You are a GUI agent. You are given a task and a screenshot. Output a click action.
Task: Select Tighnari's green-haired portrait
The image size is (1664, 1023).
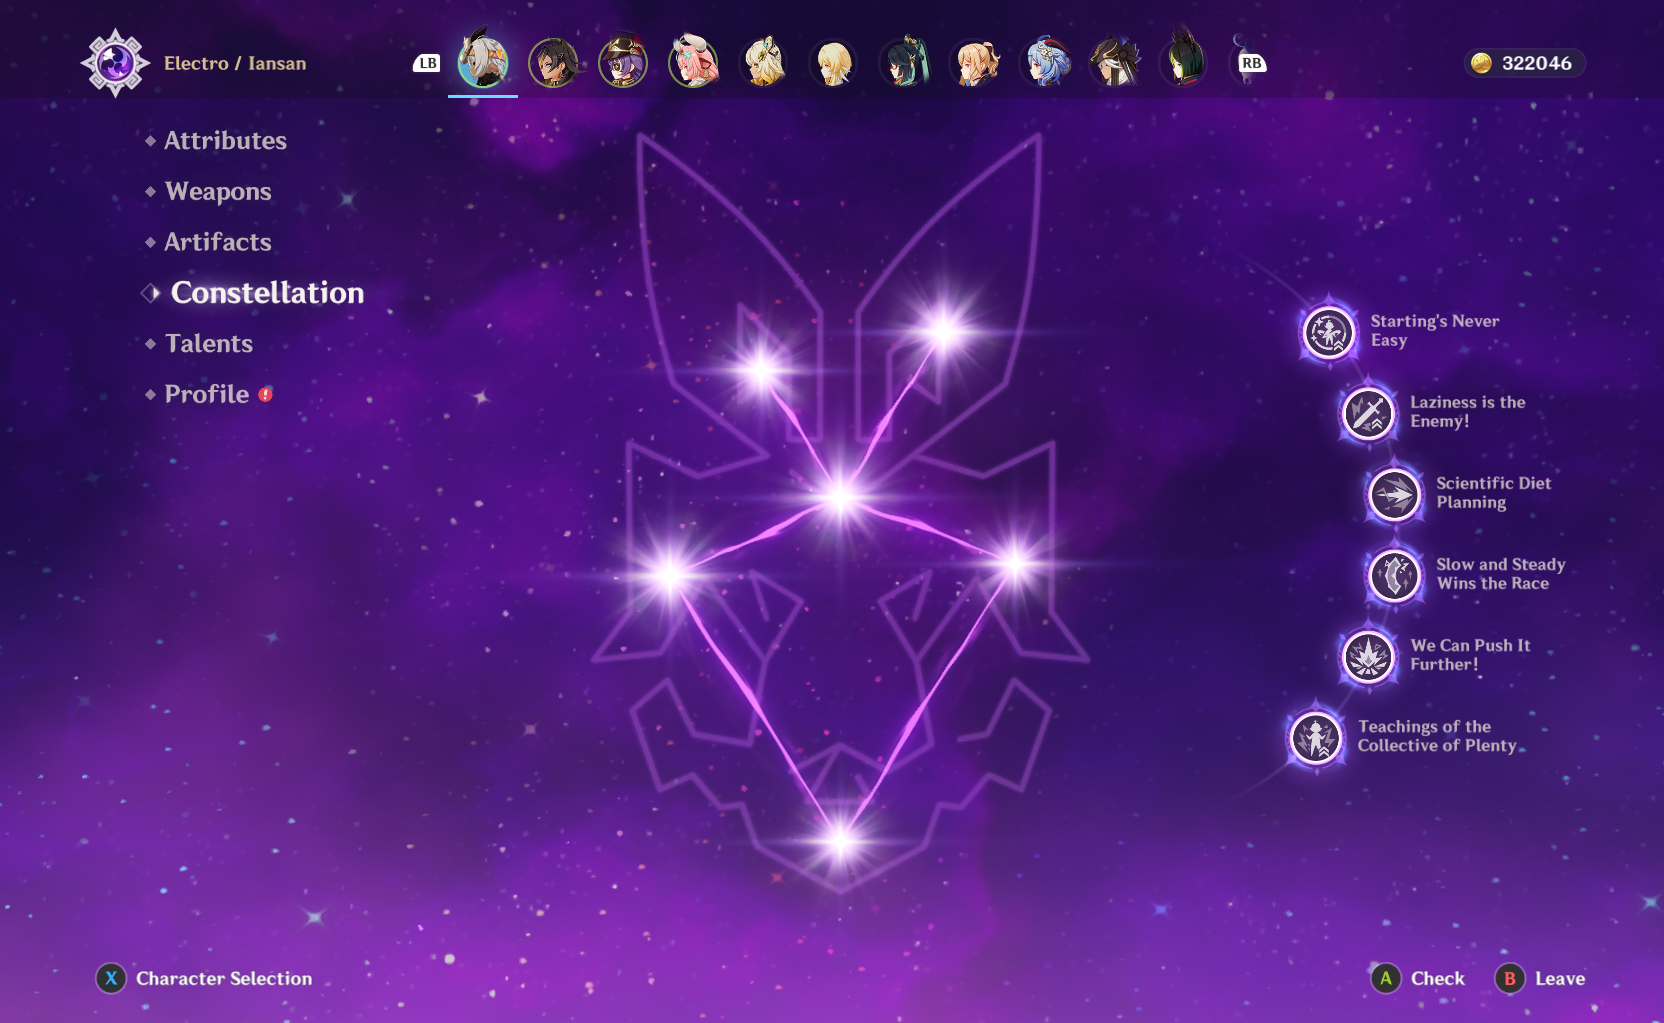point(1183,63)
